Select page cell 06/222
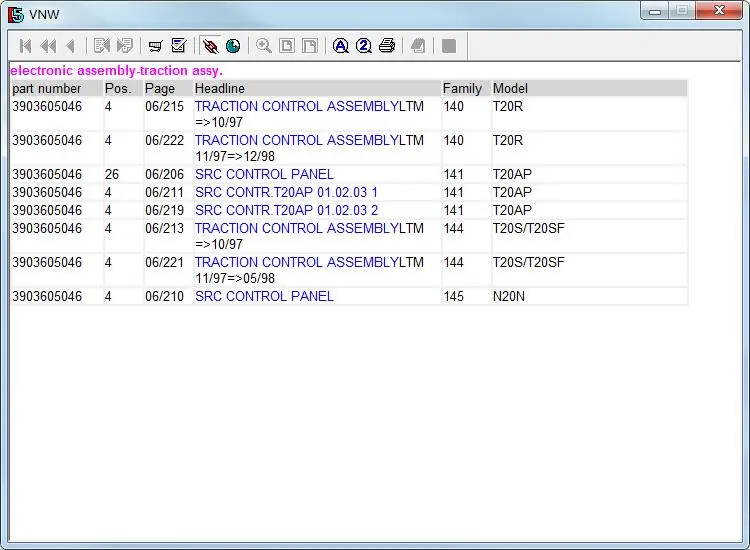The height and width of the screenshot is (550, 750). [x=164, y=140]
